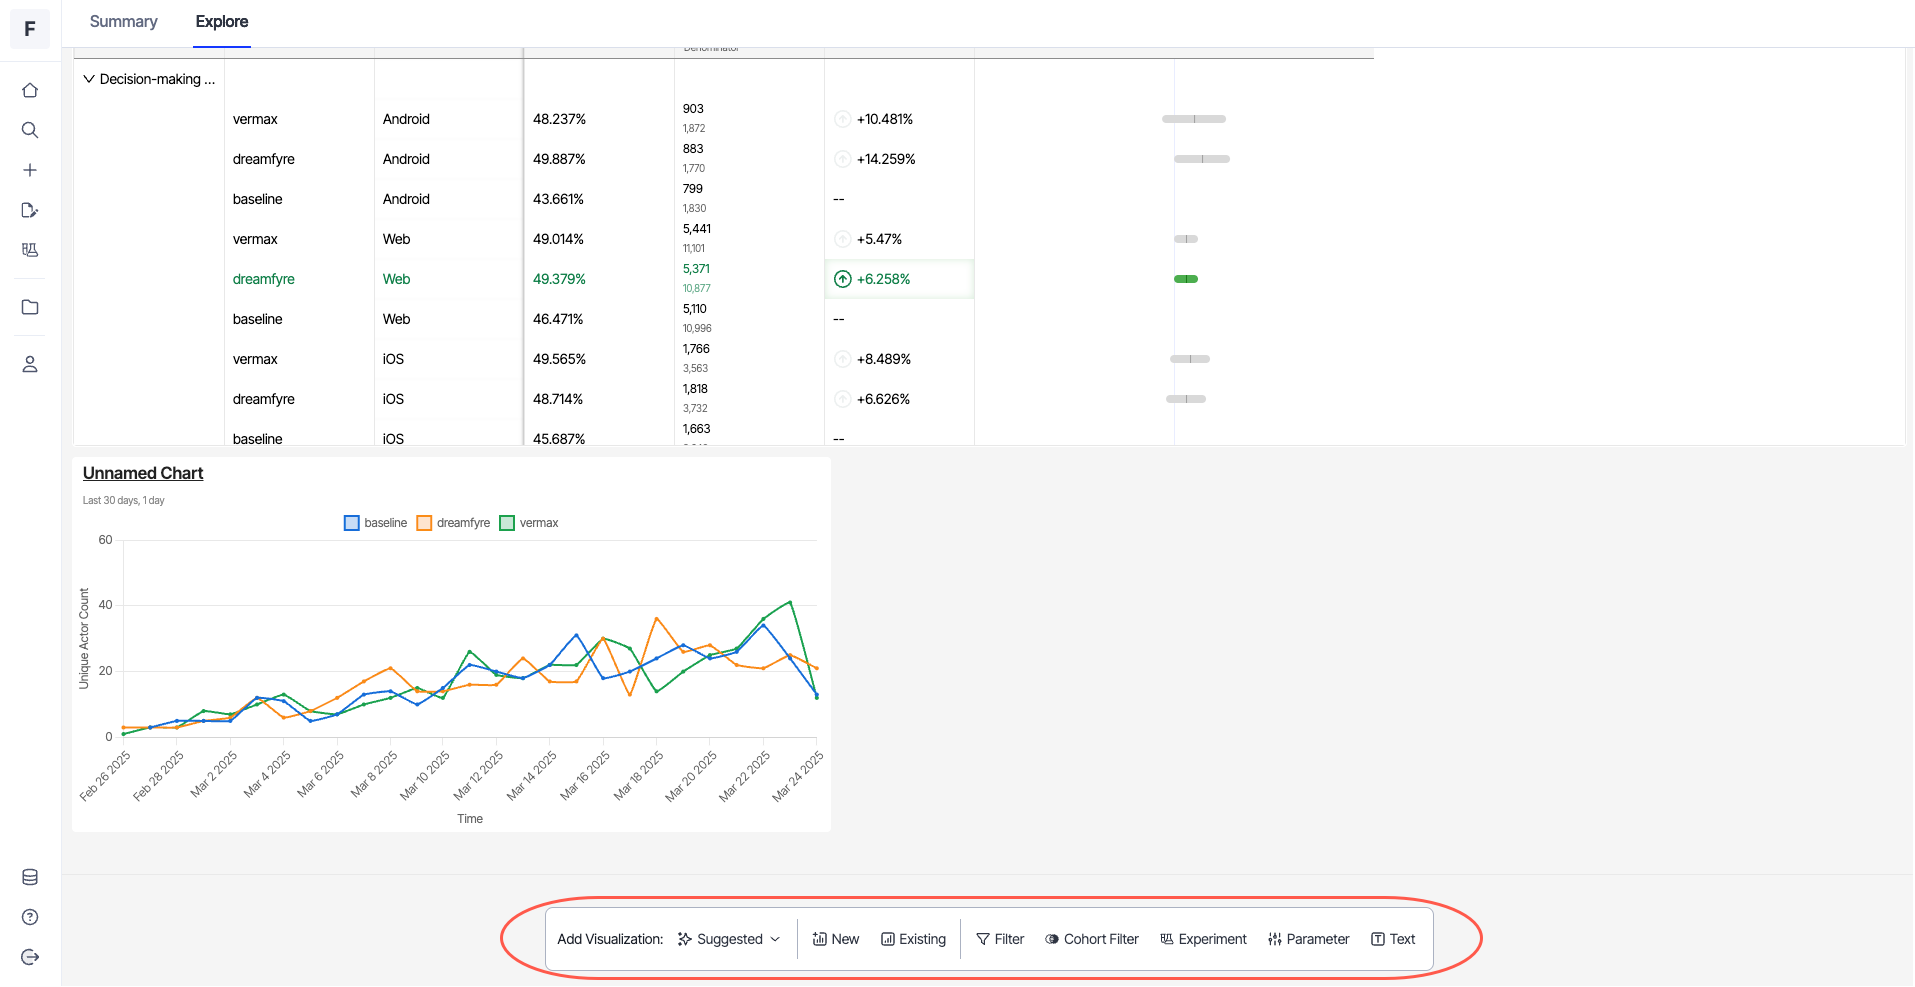The height and width of the screenshot is (987, 1915).
Task: Click the logout icon at sidebar bottom
Action: [x=30, y=957]
